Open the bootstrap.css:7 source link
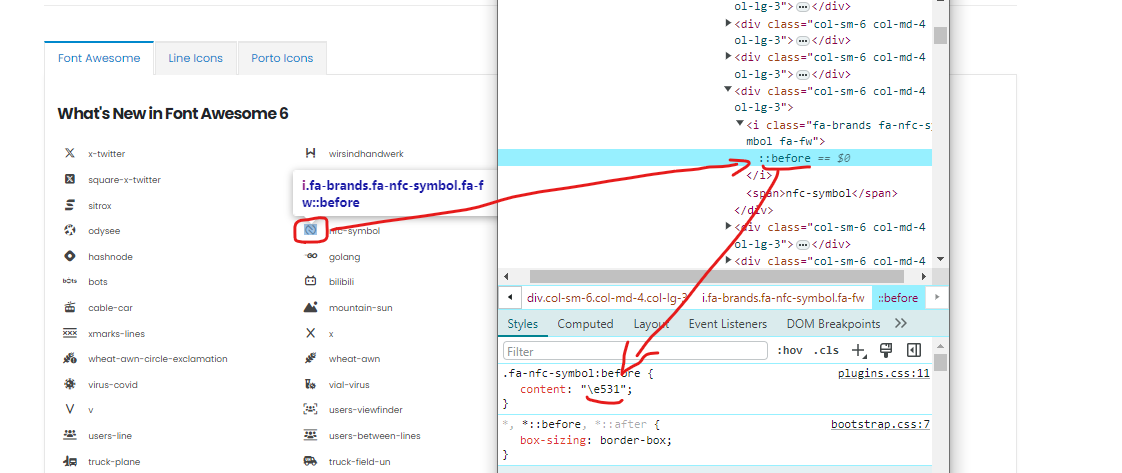This screenshot has width=1122, height=473. 880,424
